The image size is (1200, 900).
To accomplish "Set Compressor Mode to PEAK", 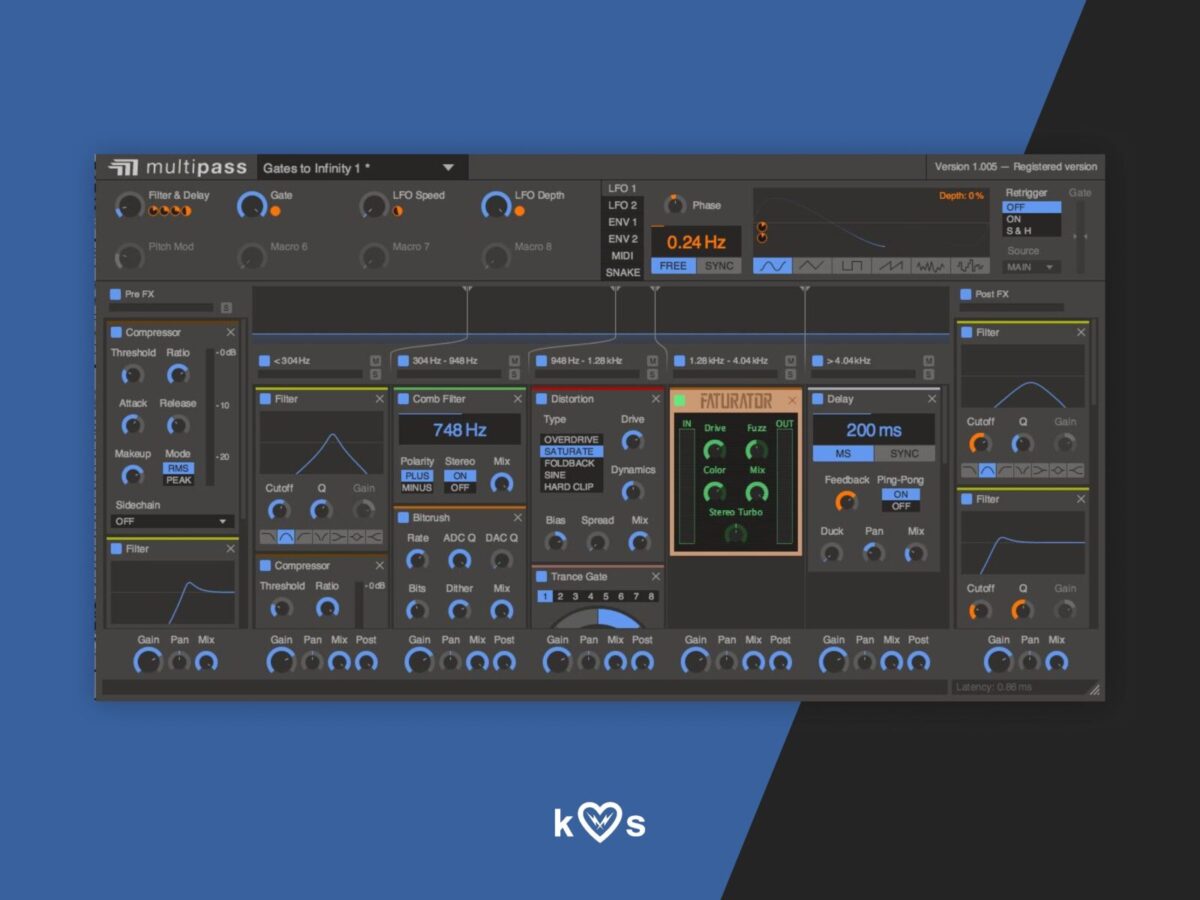I will [x=178, y=480].
